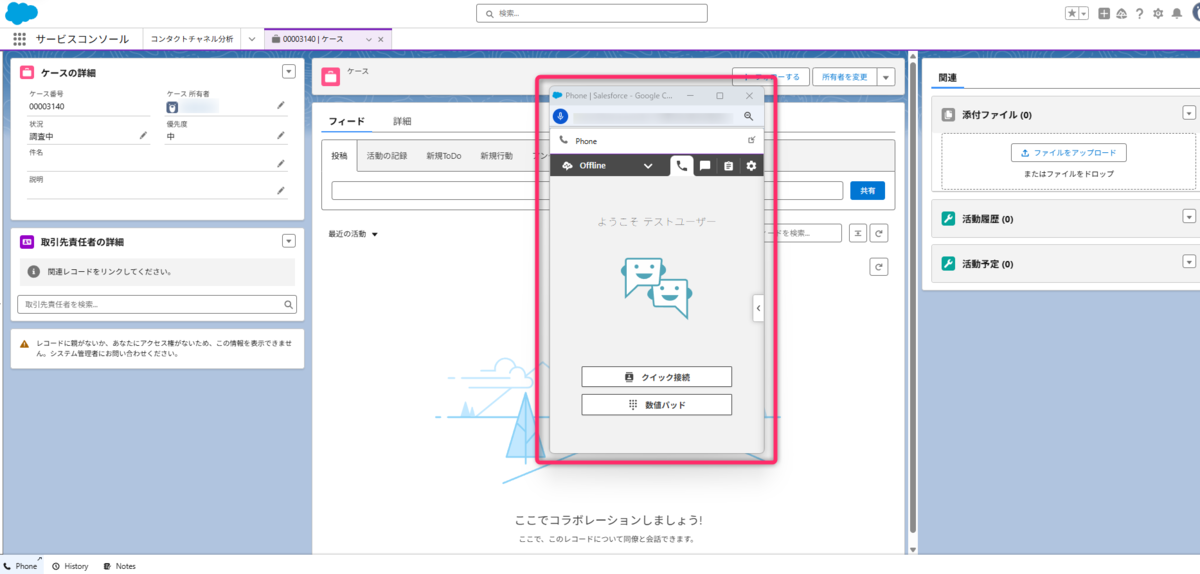The height and width of the screenshot is (574, 1200).
Task: Click ファイルをアップロード button
Action: point(1069,153)
